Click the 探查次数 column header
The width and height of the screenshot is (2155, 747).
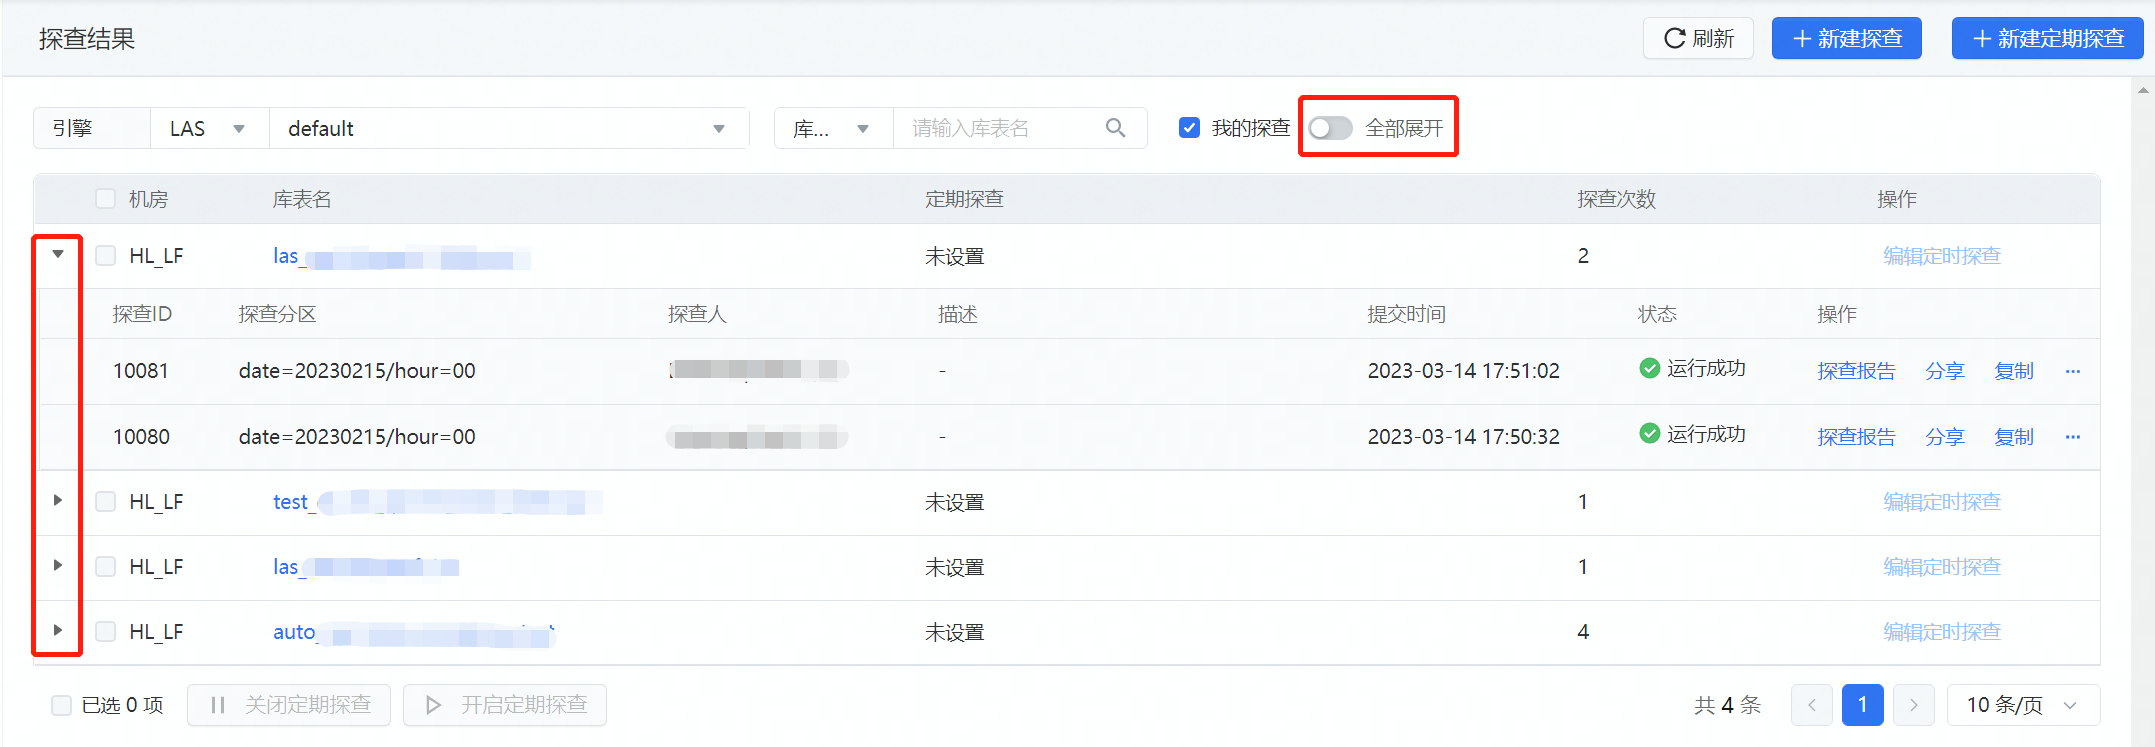[x=1616, y=199]
